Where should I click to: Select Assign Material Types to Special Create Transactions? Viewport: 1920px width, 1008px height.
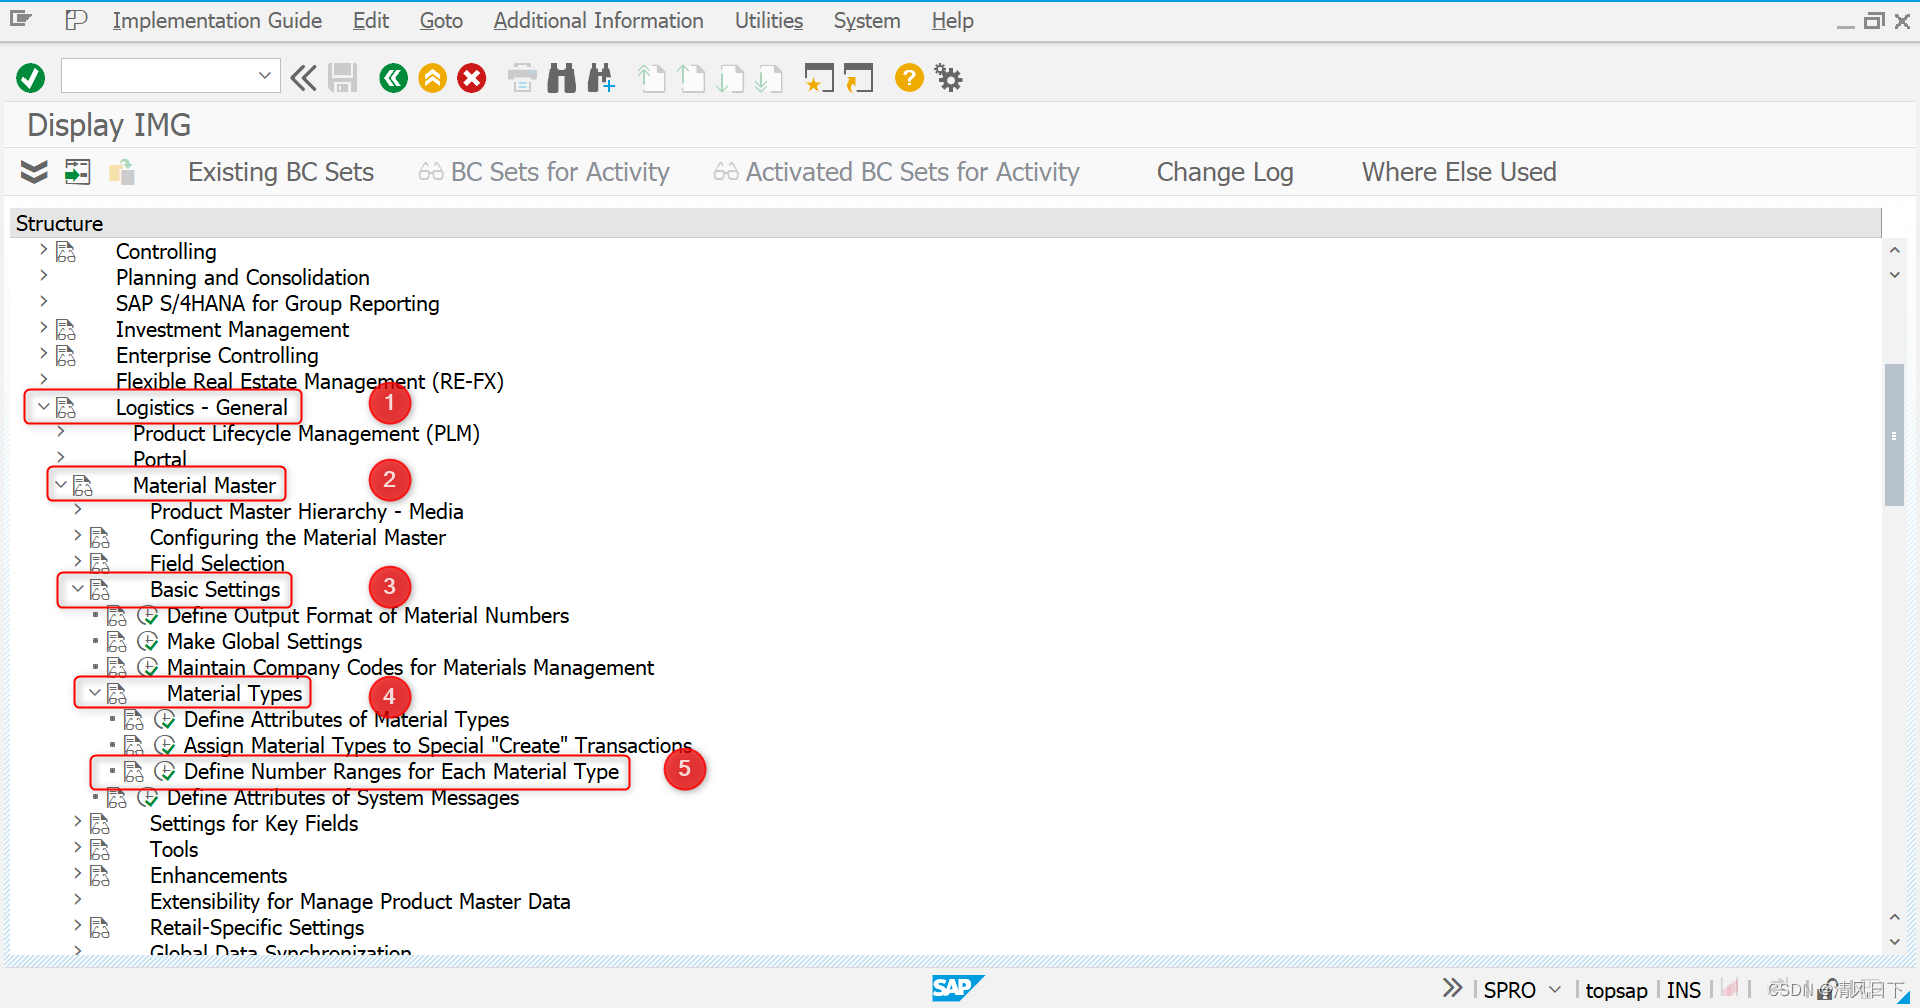437,746
